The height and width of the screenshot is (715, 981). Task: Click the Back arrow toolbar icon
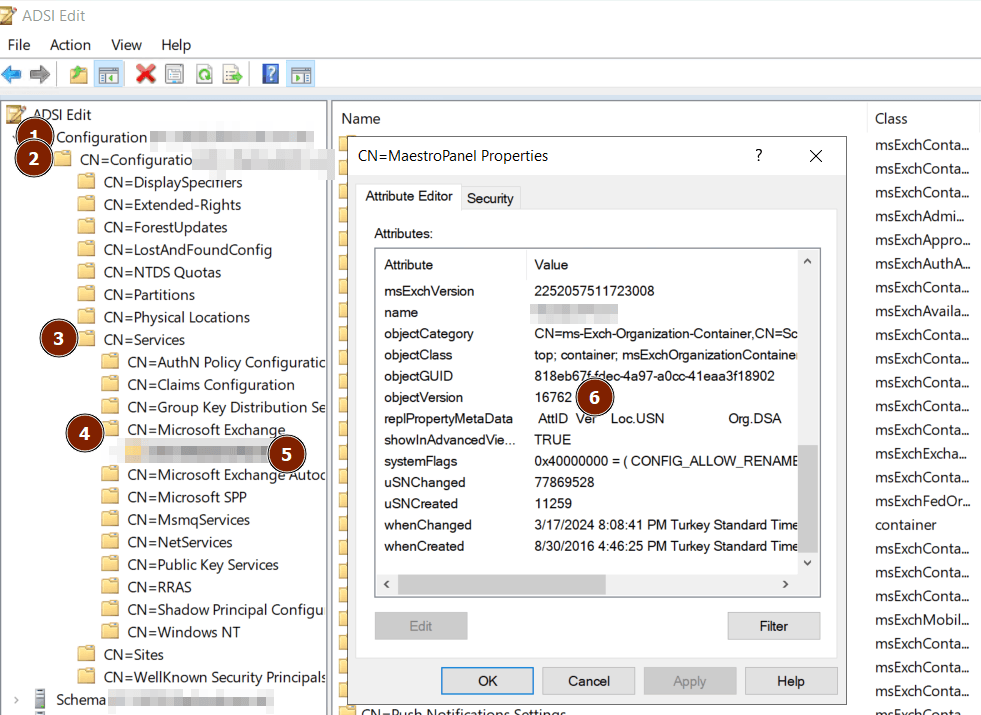(12, 74)
